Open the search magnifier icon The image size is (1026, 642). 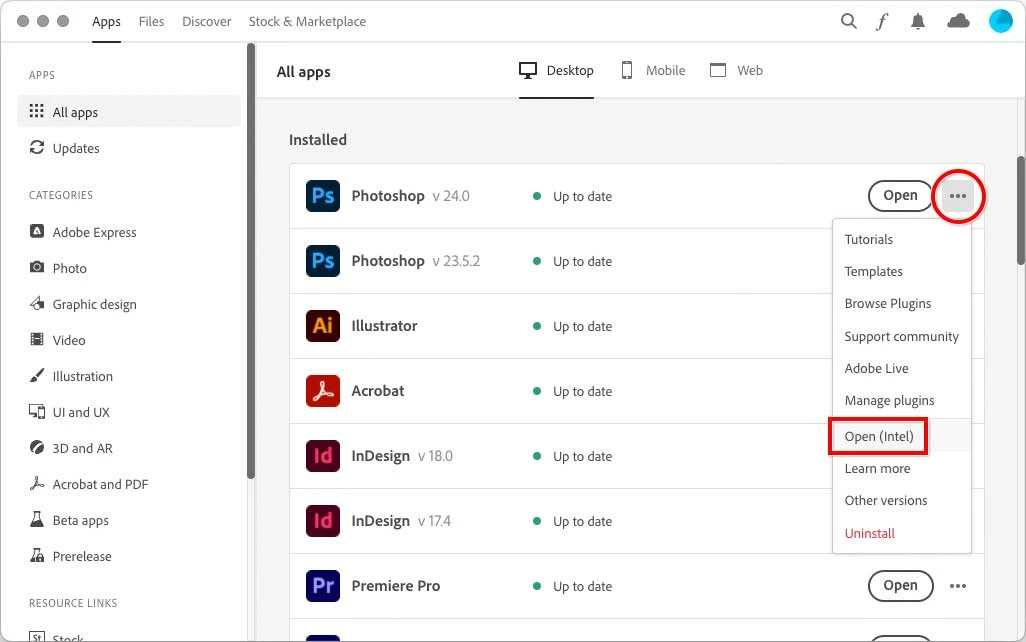coord(849,21)
